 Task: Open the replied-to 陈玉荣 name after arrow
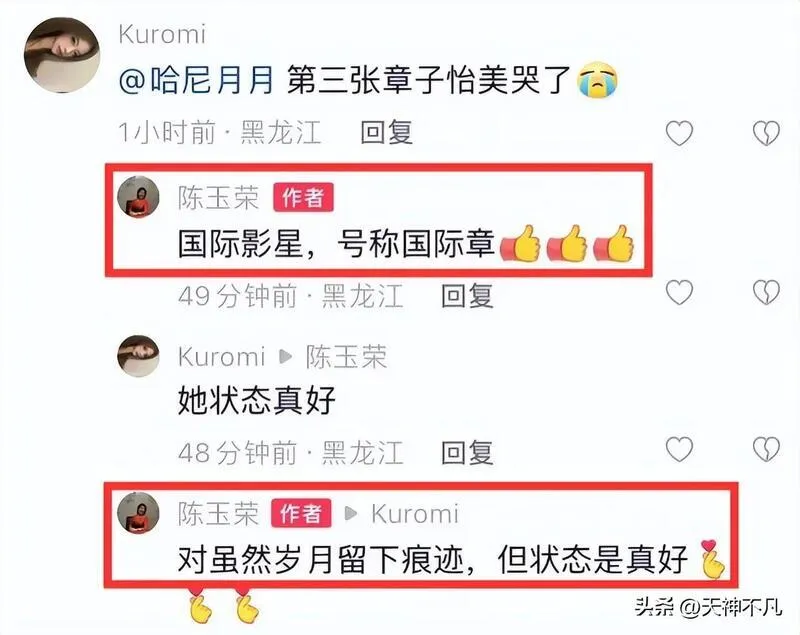click(346, 356)
